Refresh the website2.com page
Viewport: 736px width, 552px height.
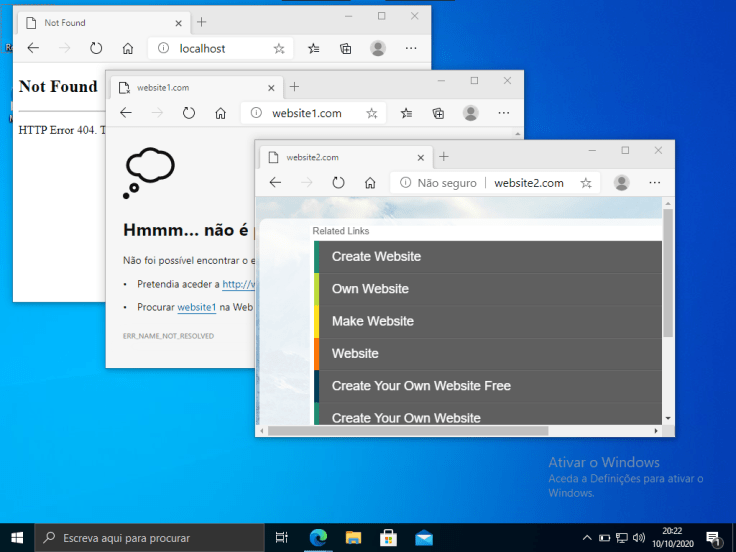338,183
